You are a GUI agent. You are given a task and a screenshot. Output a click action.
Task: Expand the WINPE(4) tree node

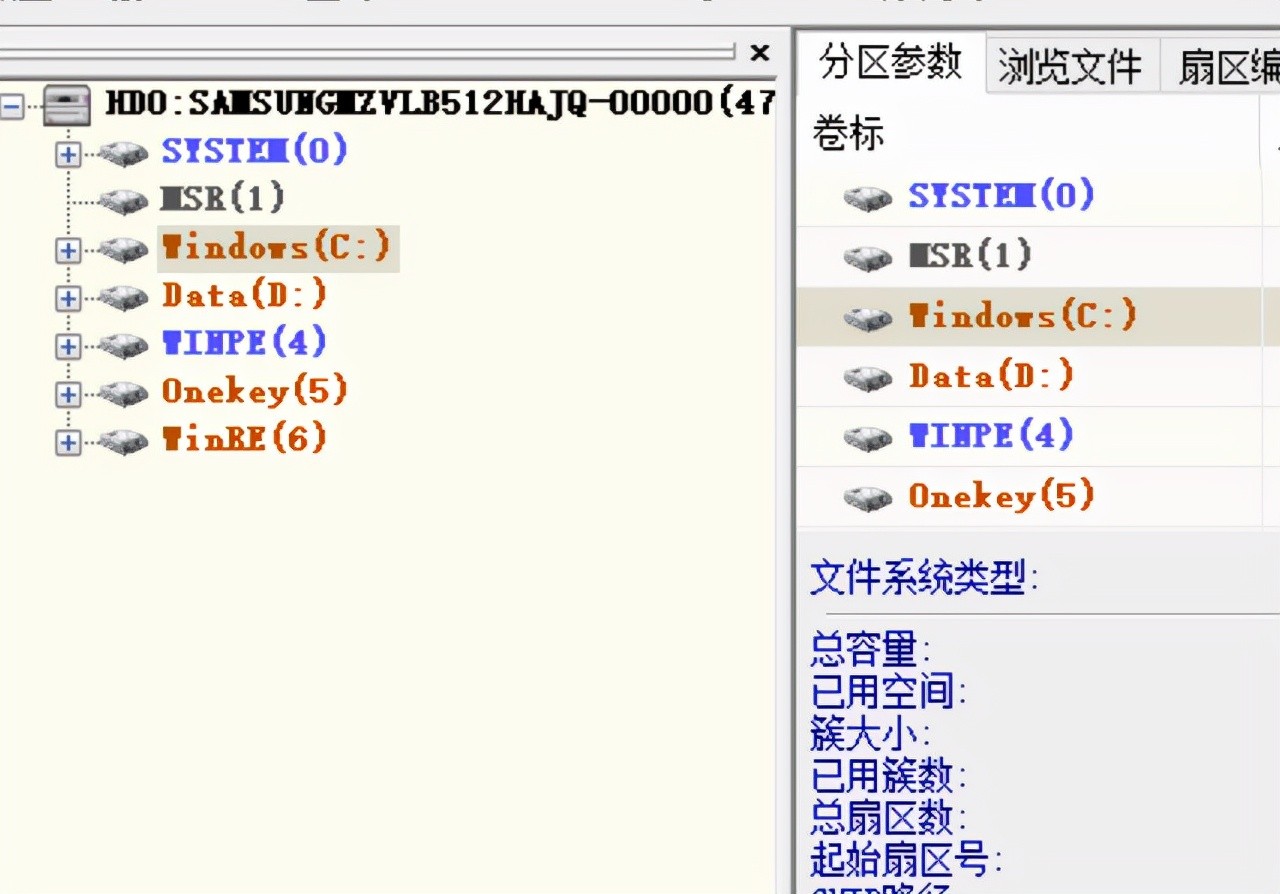click(x=68, y=346)
